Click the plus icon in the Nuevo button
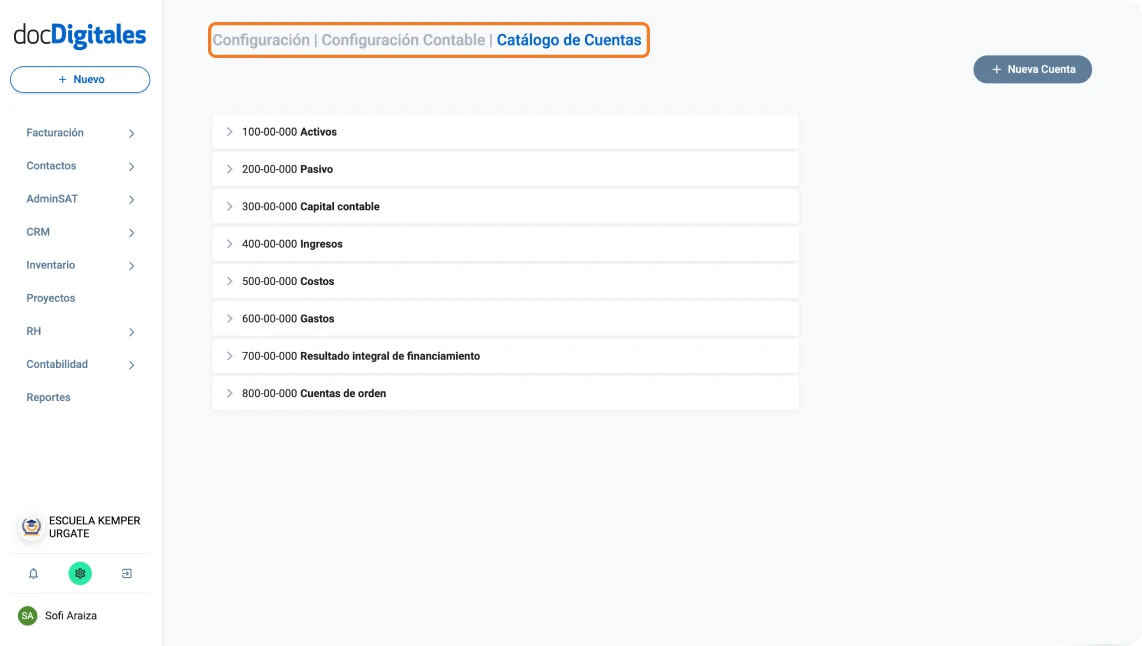Image resolution: width=1142 pixels, height=646 pixels. click(62, 79)
